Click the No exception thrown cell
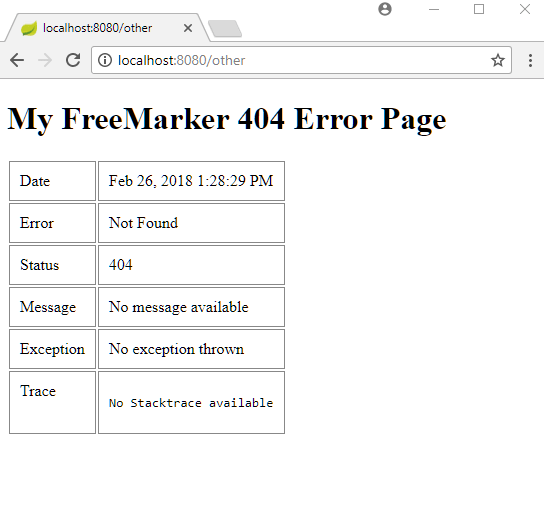Image resolution: width=544 pixels, height=517 pixels. click(192, 349)
